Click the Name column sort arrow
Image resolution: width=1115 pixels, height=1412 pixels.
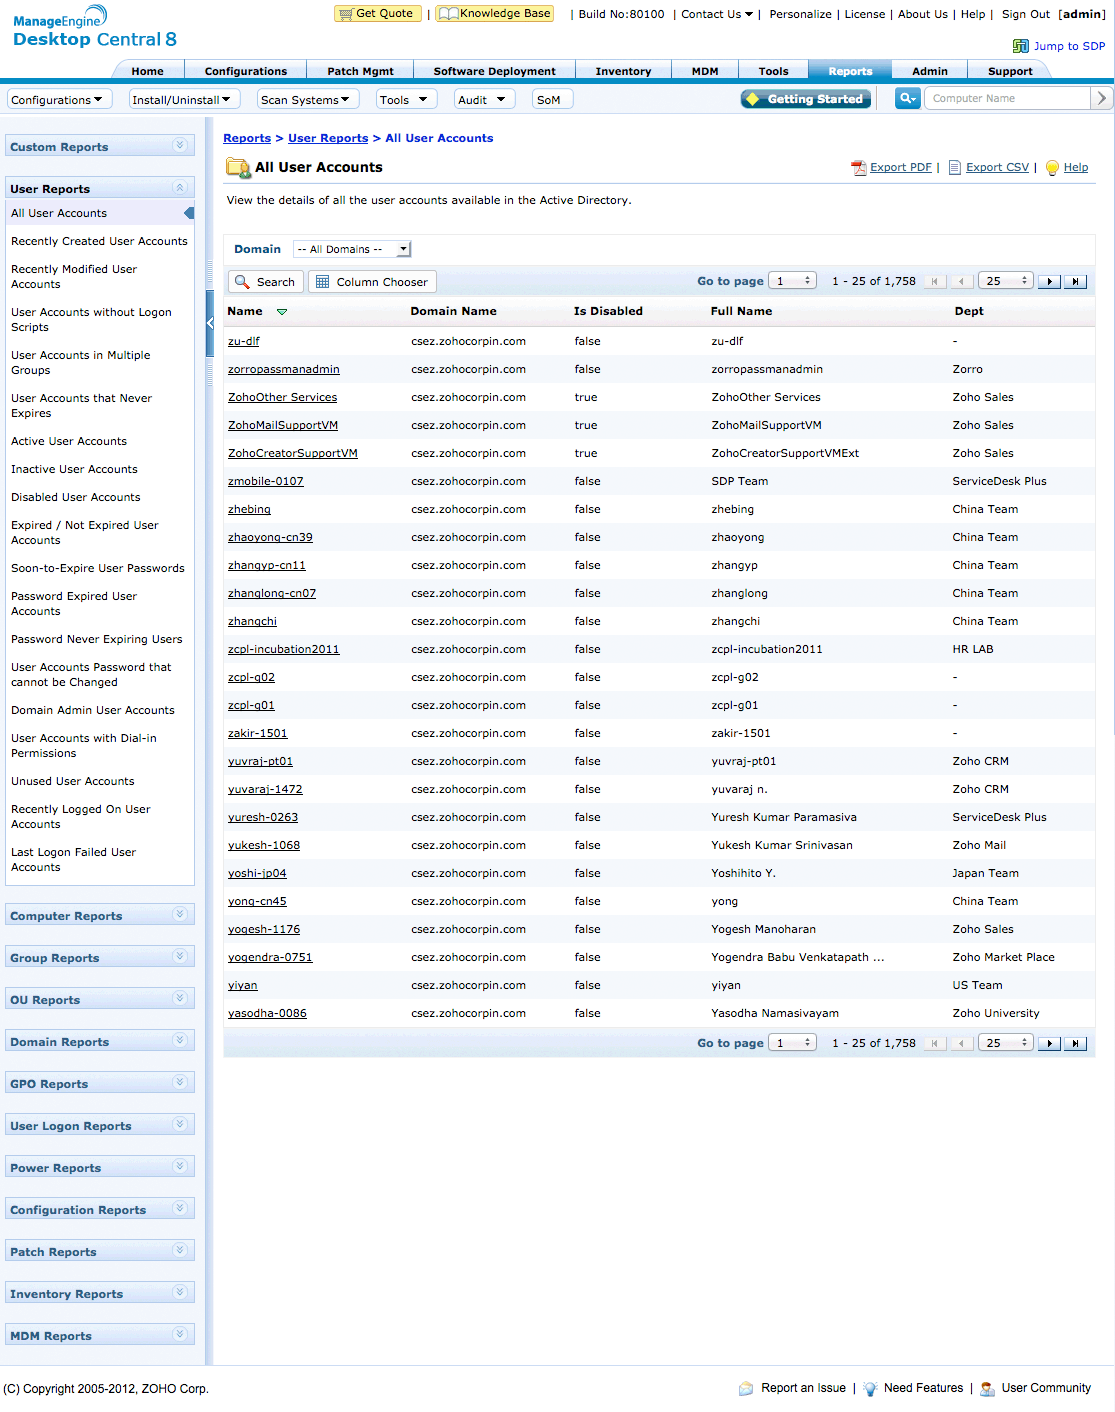[282, 312]
